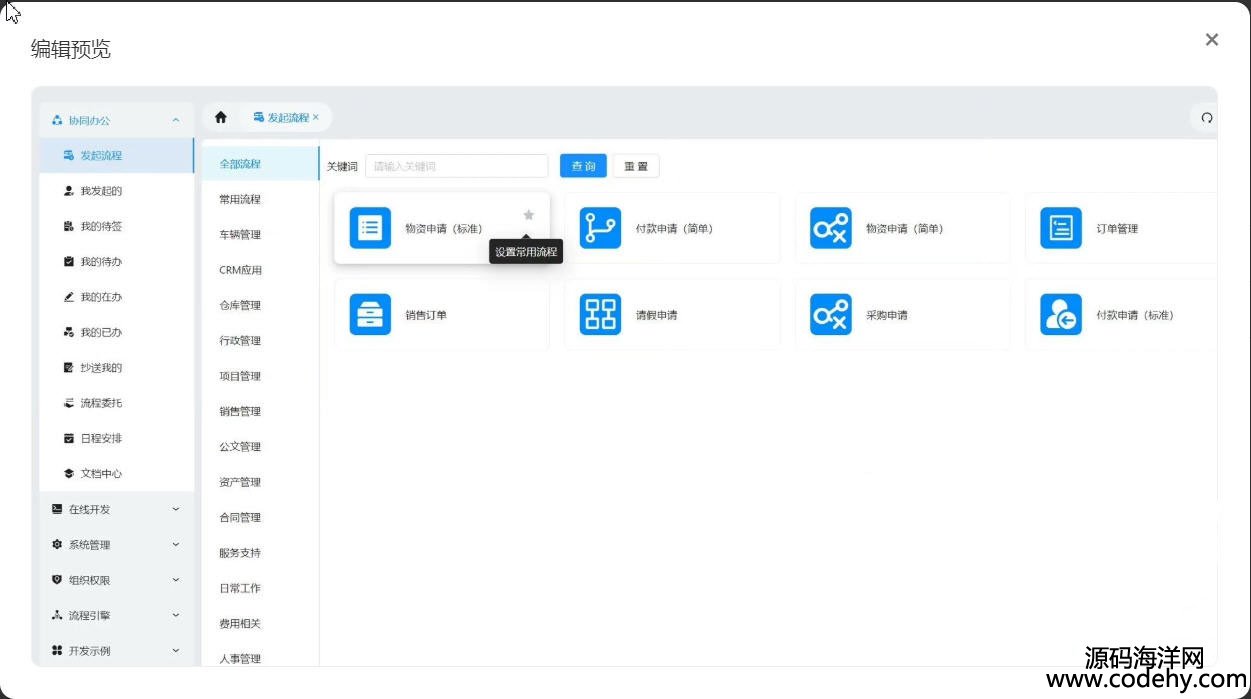1251x699 pixels.
Task: Open the 订单管理 process icon
Action: coord(1060,228)
